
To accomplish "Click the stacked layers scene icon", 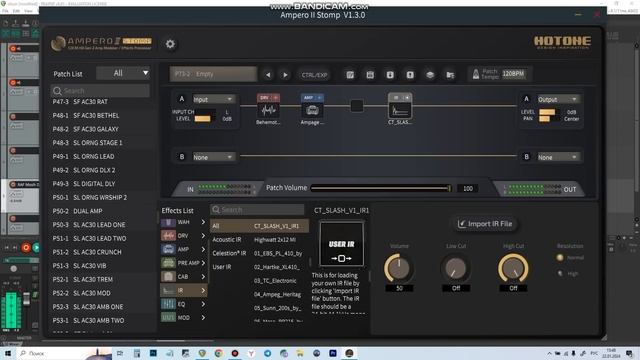I will click(x=430, y=75).
